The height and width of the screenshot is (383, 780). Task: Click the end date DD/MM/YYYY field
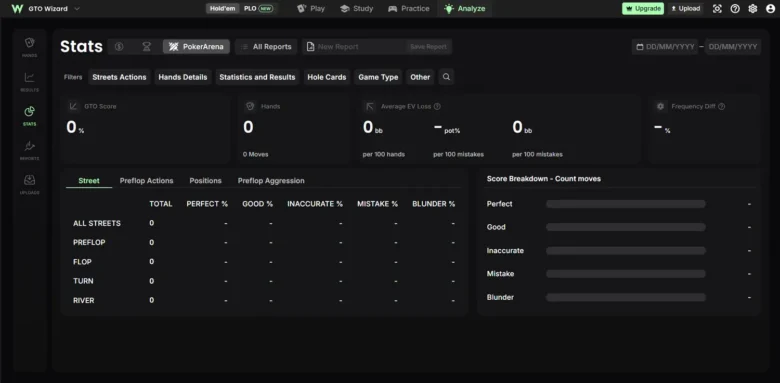click(x=733, y=47)
